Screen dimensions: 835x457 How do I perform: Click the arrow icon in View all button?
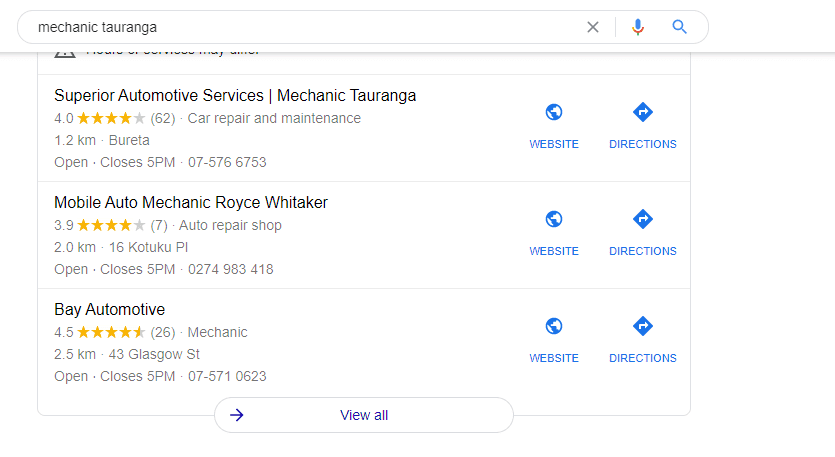pyautogui.click(x=236, y=415)
